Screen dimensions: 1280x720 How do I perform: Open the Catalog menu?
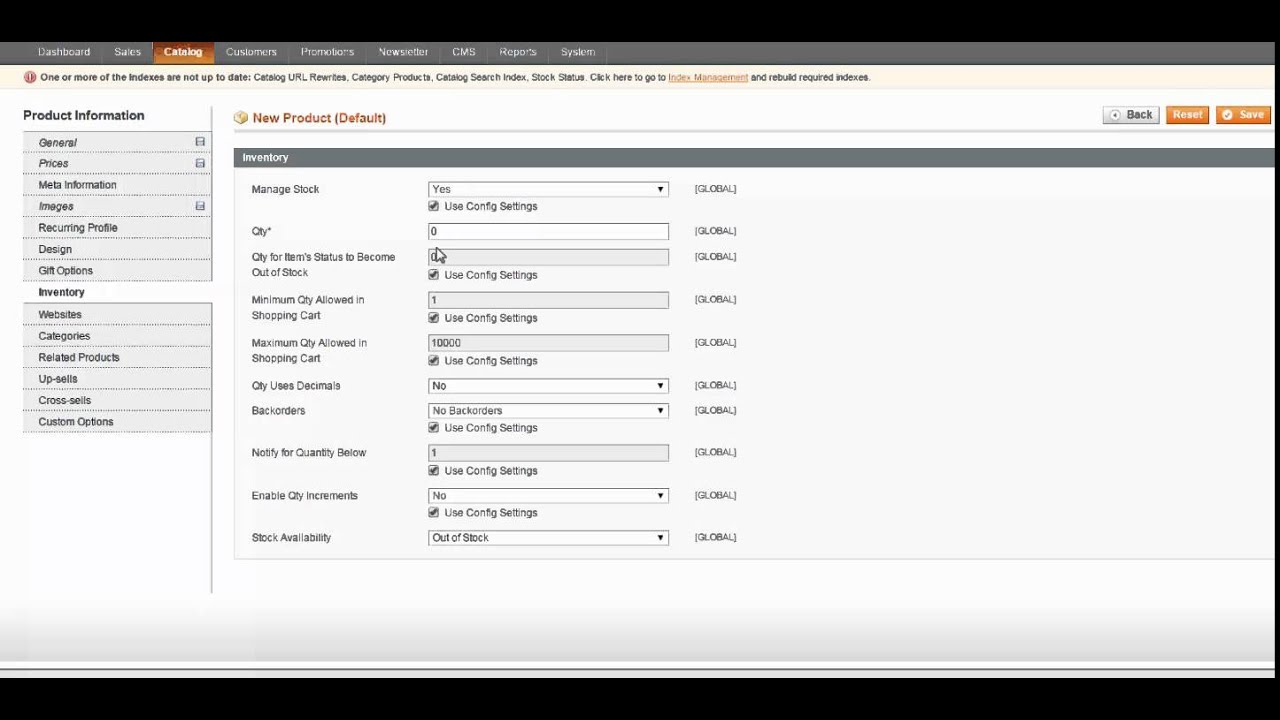(183, 52)
